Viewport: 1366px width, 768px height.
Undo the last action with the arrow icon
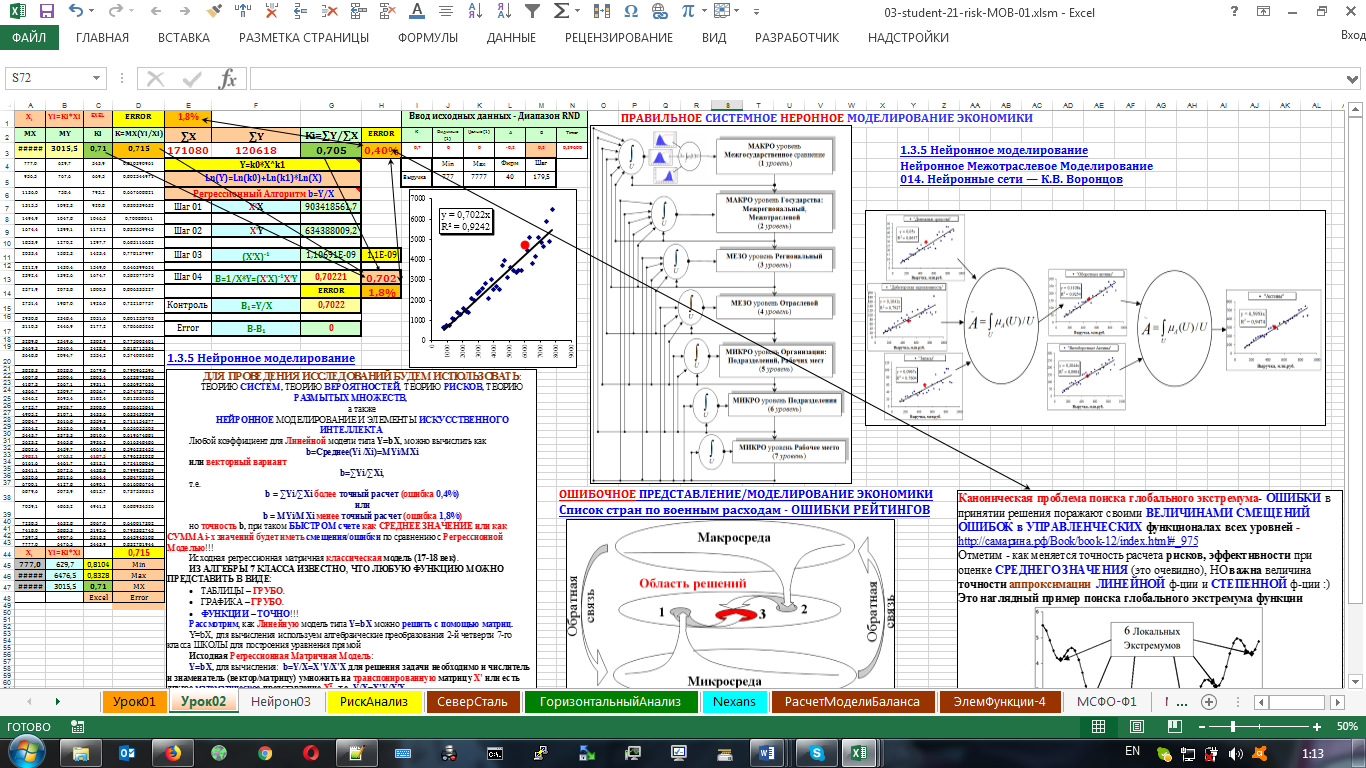pyautogui.click(x=78, y=13)
